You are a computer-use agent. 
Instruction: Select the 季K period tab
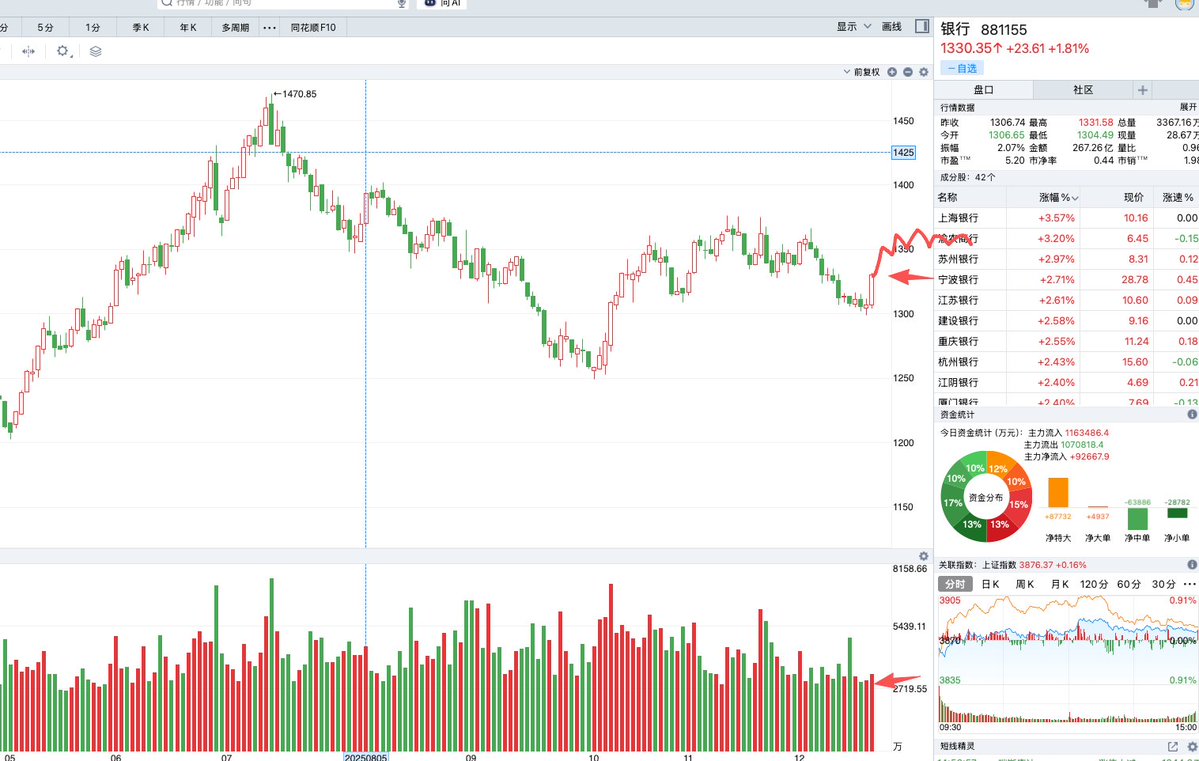point(141,28)
